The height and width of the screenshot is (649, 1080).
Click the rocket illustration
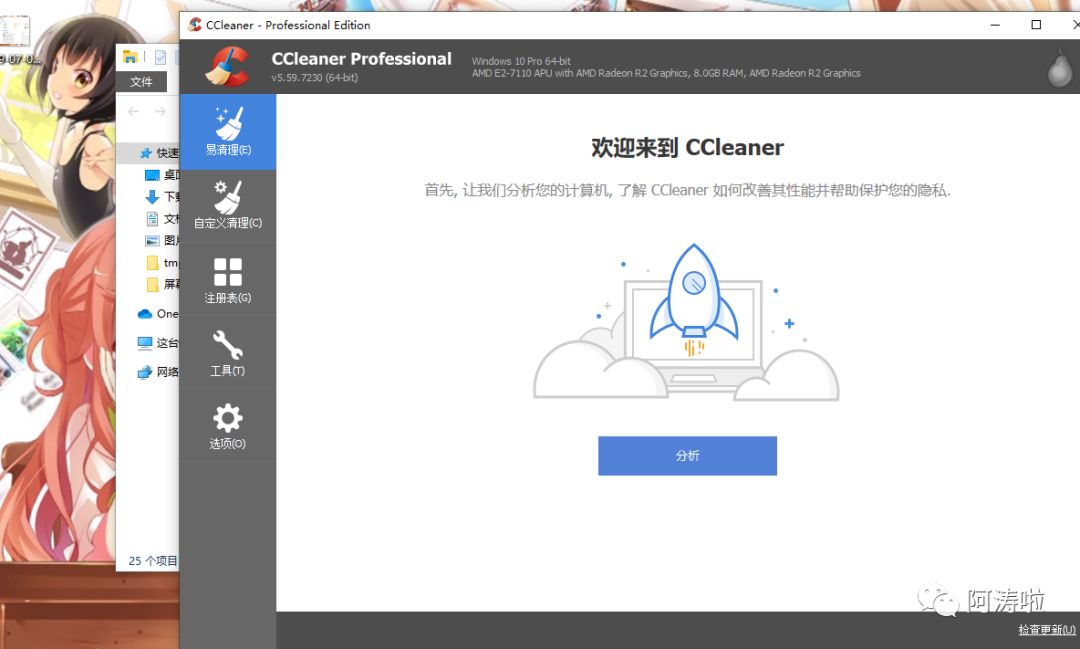(x=694, y=300)
